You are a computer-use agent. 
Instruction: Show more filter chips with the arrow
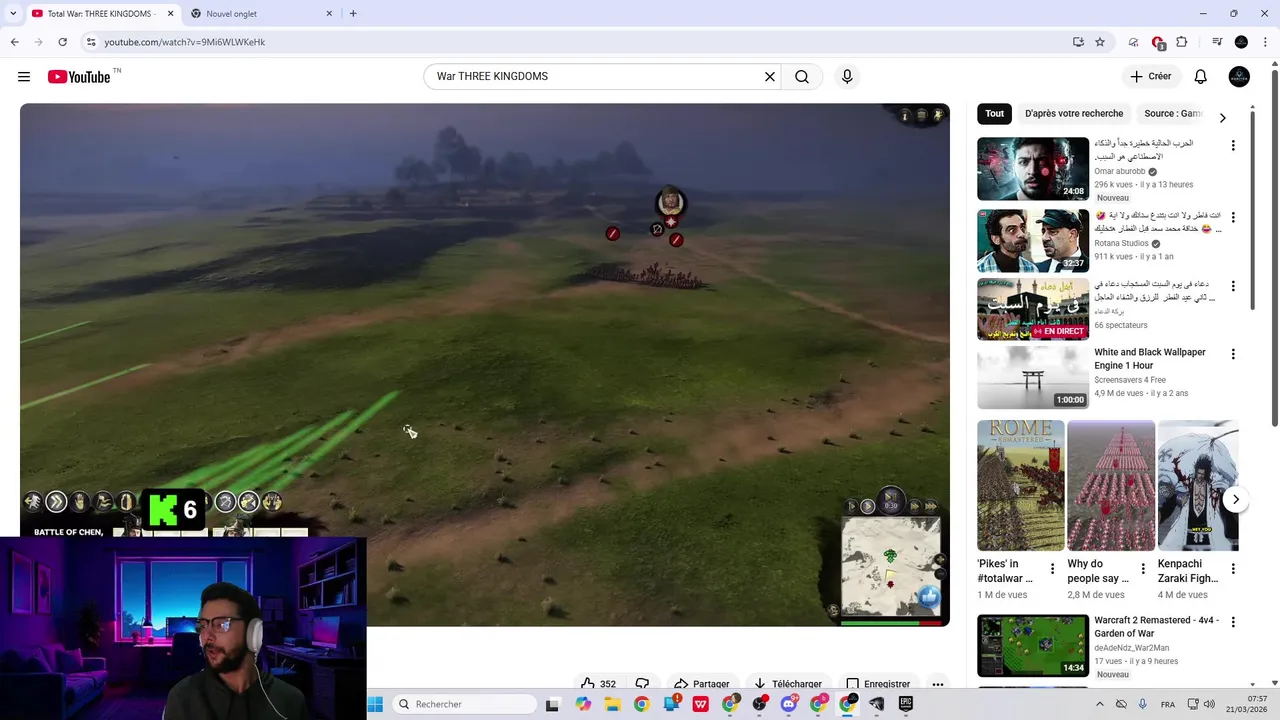1222,118
